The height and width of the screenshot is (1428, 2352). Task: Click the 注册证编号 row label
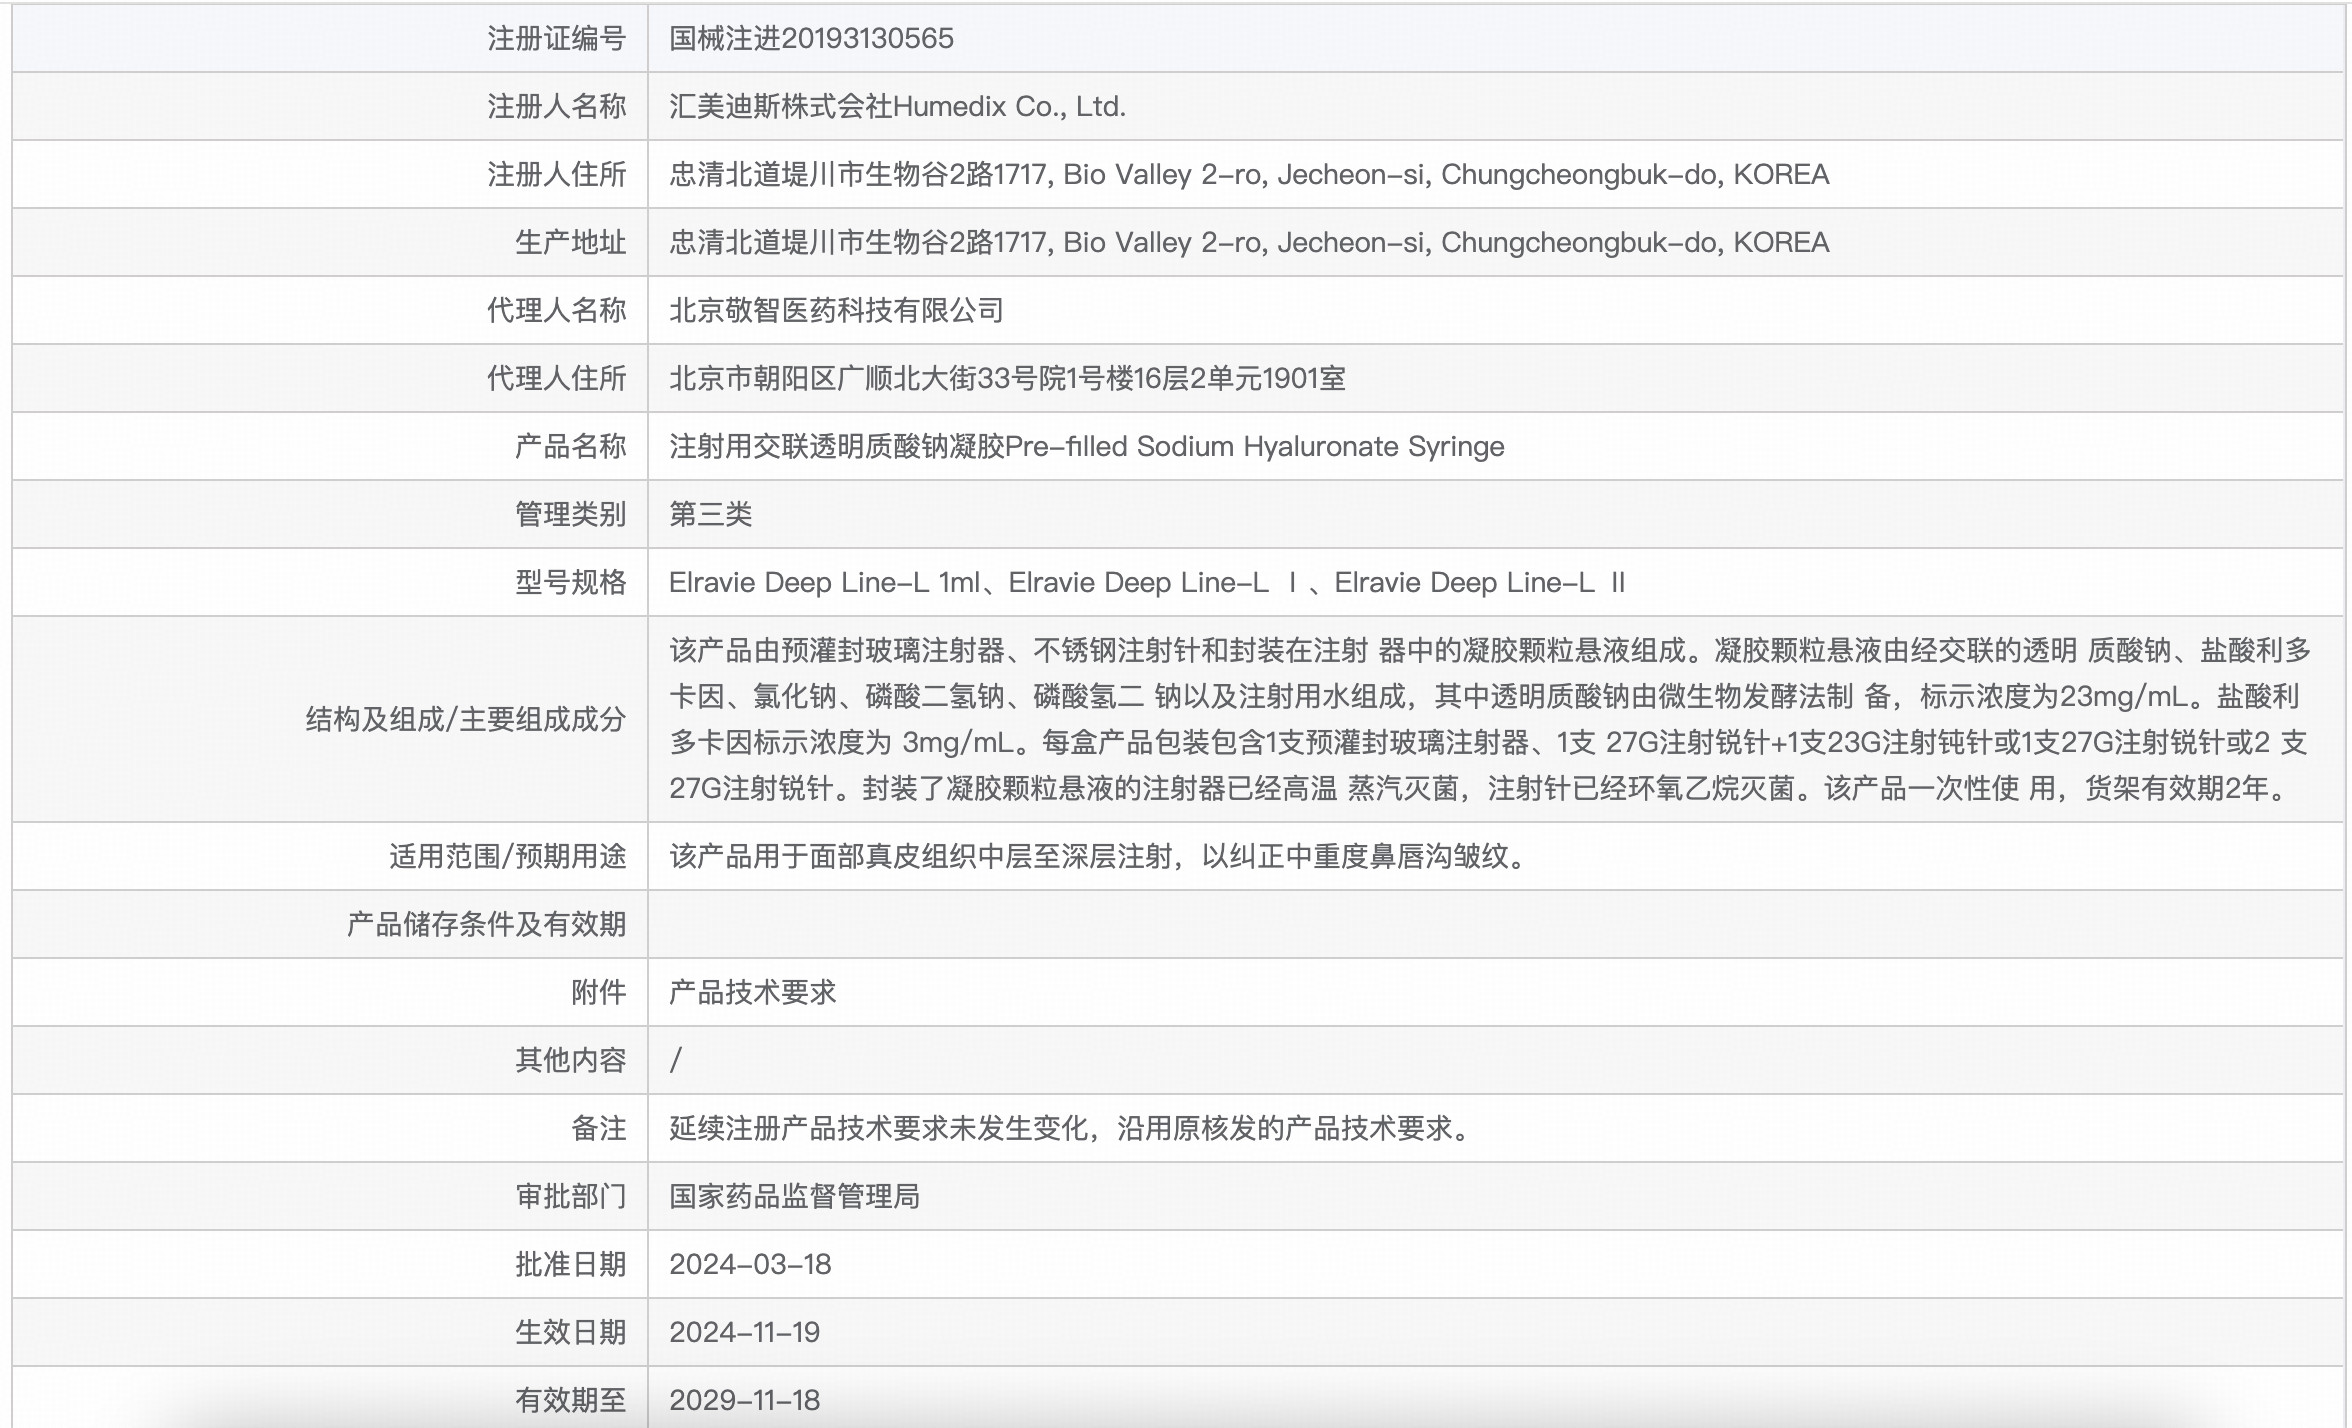coord(556,39)
